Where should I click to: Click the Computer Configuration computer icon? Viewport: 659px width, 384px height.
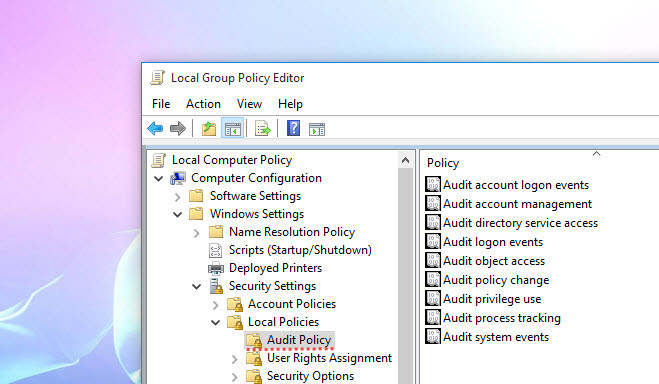click(178, 178)
